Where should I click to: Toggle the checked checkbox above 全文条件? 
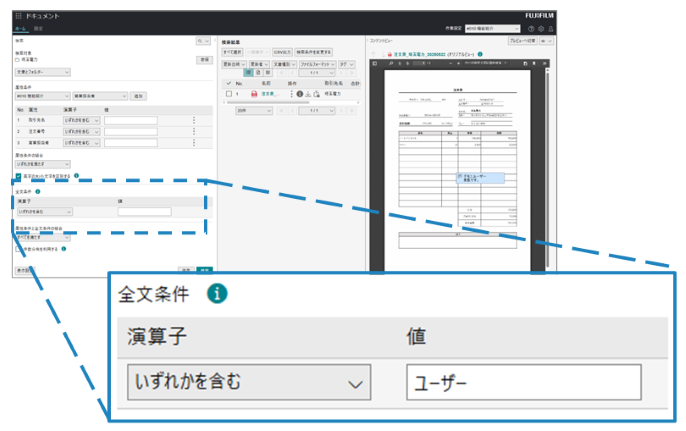click(x=18, y=175)
